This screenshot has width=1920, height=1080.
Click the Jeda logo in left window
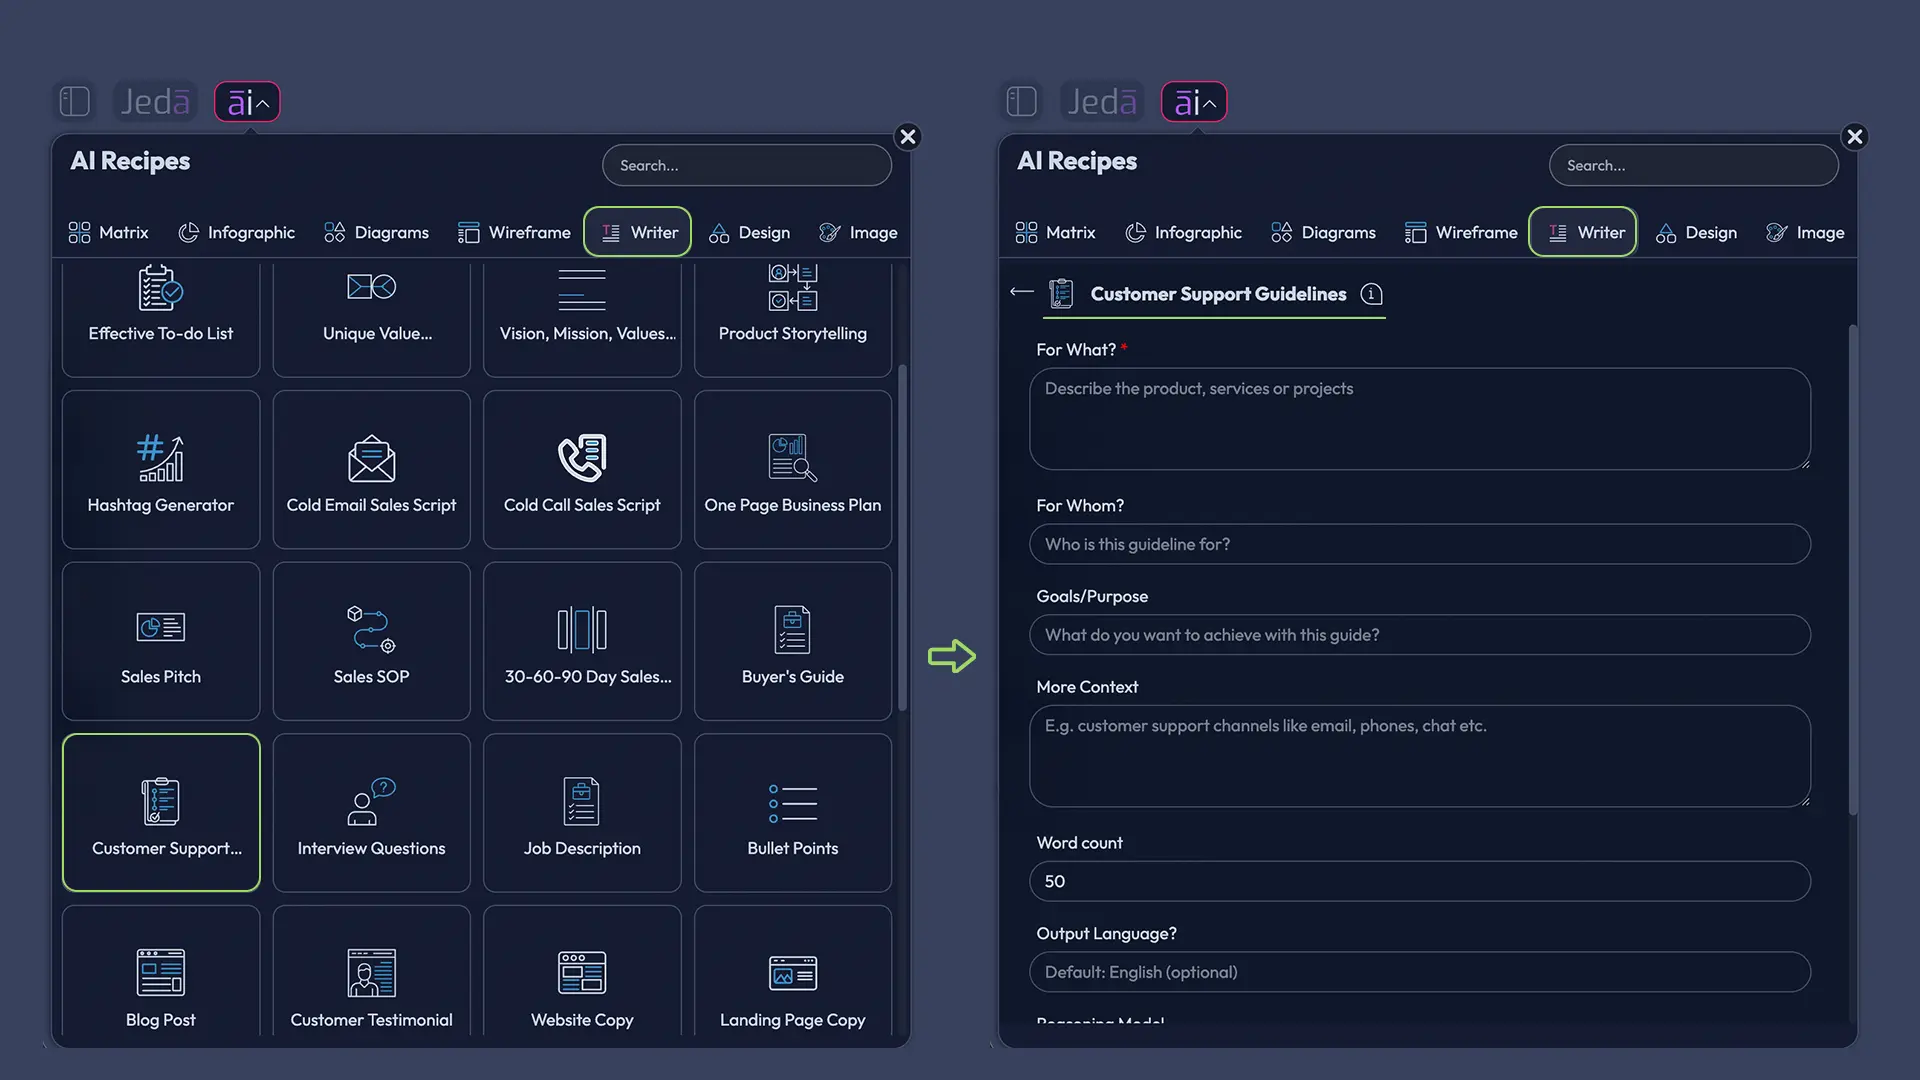155,101
